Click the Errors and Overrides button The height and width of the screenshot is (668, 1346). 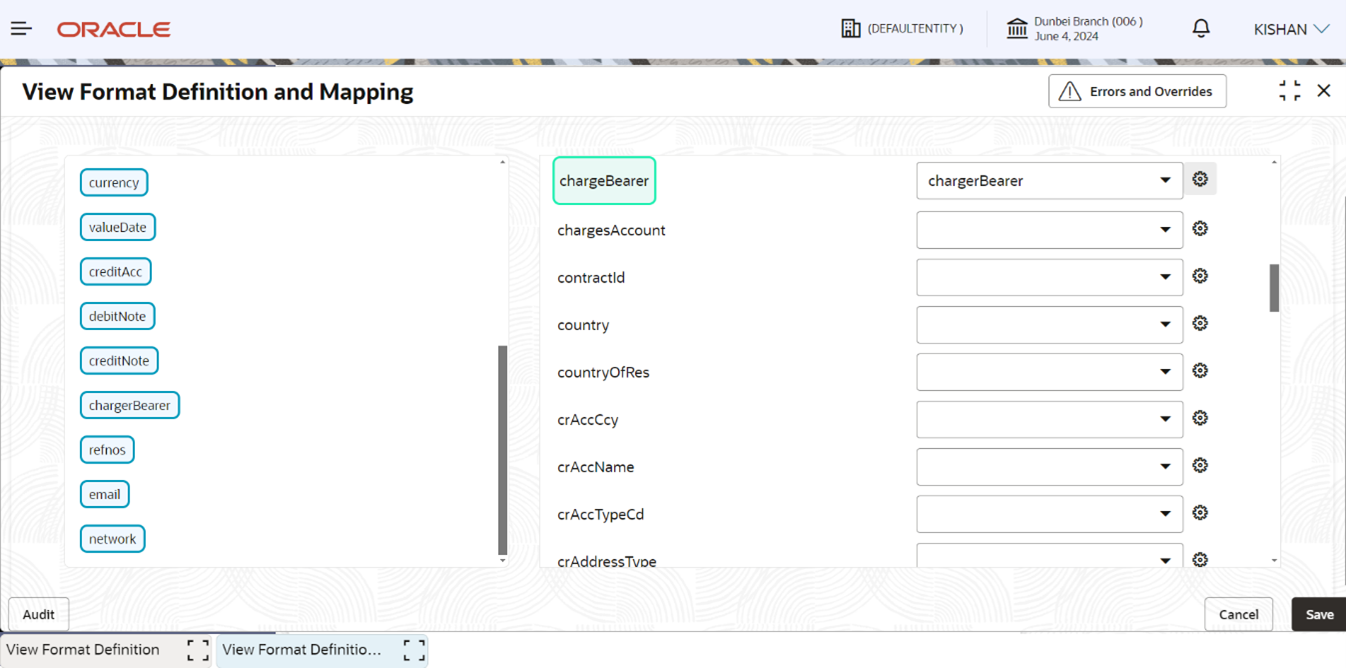tap(1137, 91)
